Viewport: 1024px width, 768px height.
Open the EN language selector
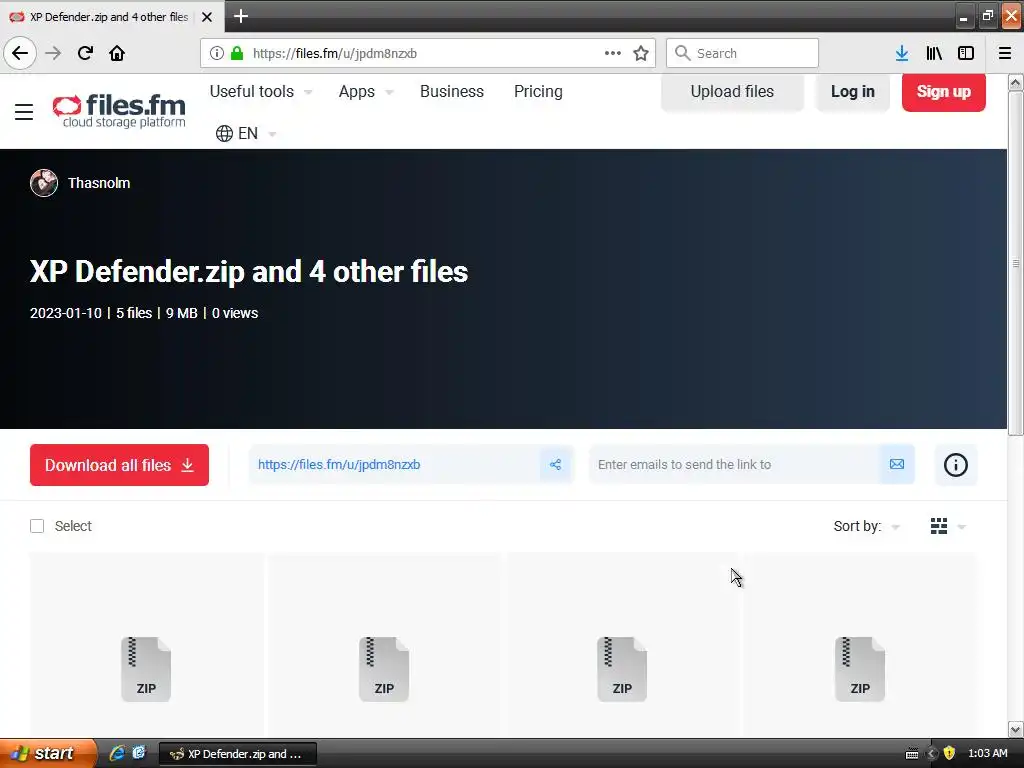coord(246,133)
